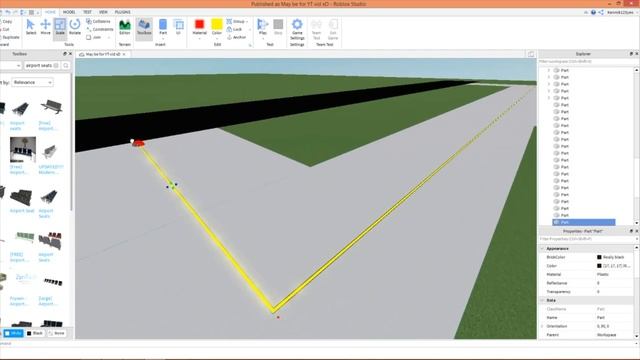Switch to the HOME ribbon tab
640x360 pixels.
(x=50, y=12)
